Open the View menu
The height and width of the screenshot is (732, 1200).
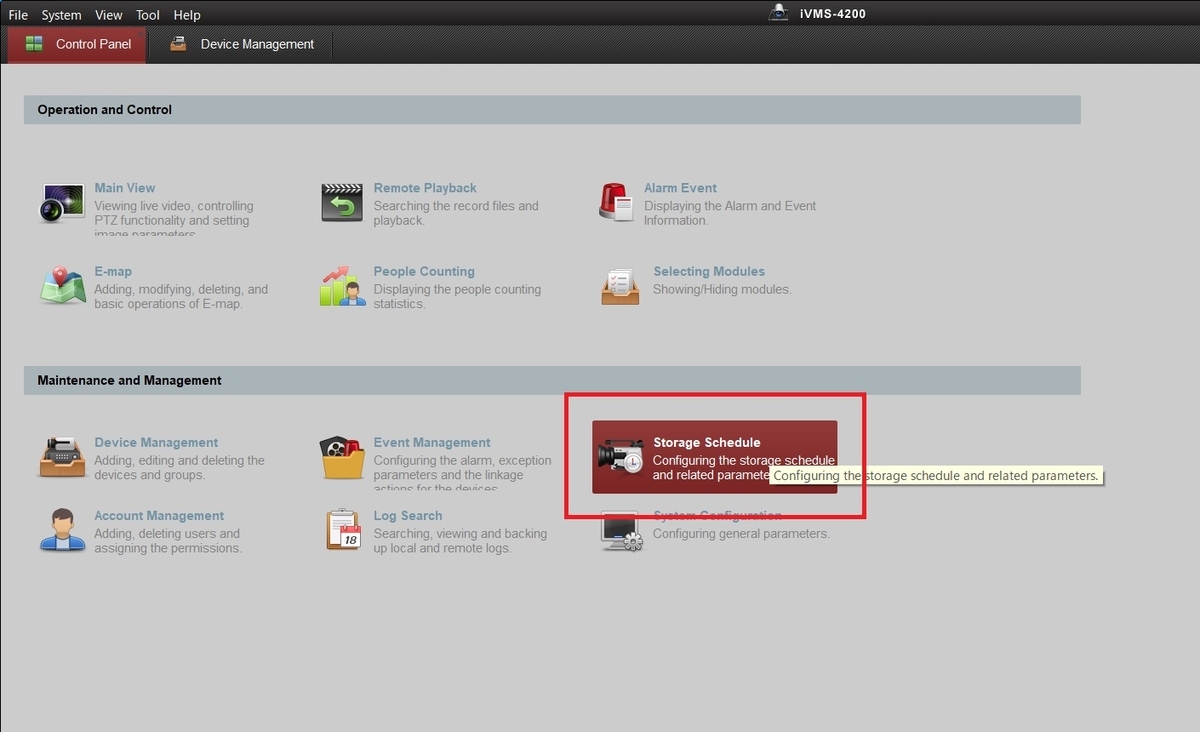tap(109, 15)
